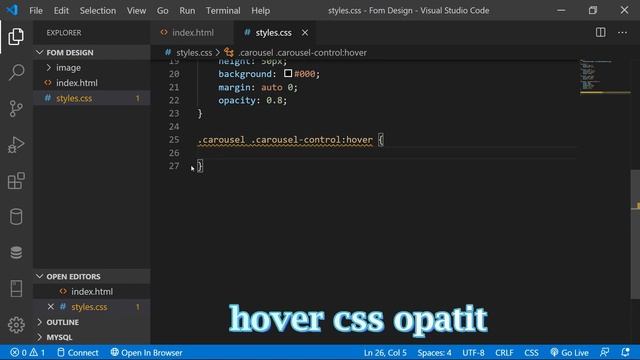Image resolution: width=640 pixels, height=360 pixels.
Task: Open the stacked database view icon
Action: coord(16,252)
